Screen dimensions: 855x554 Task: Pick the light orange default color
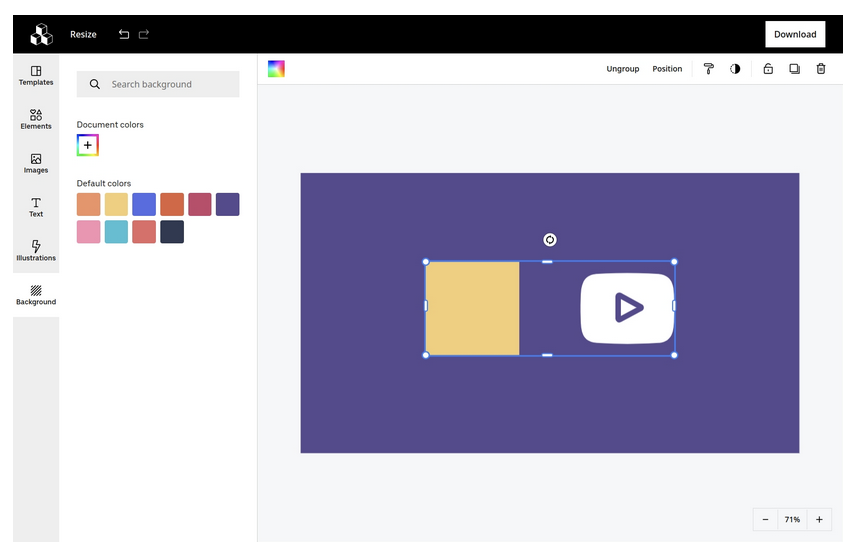88,204
